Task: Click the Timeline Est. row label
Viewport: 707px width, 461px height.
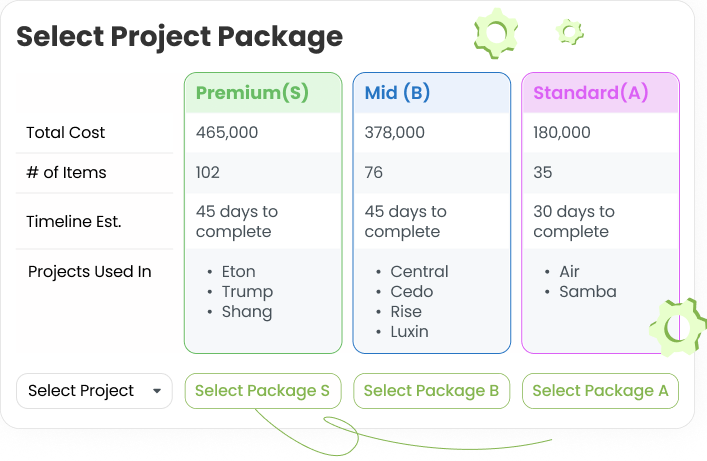Action: pos(74,222)
